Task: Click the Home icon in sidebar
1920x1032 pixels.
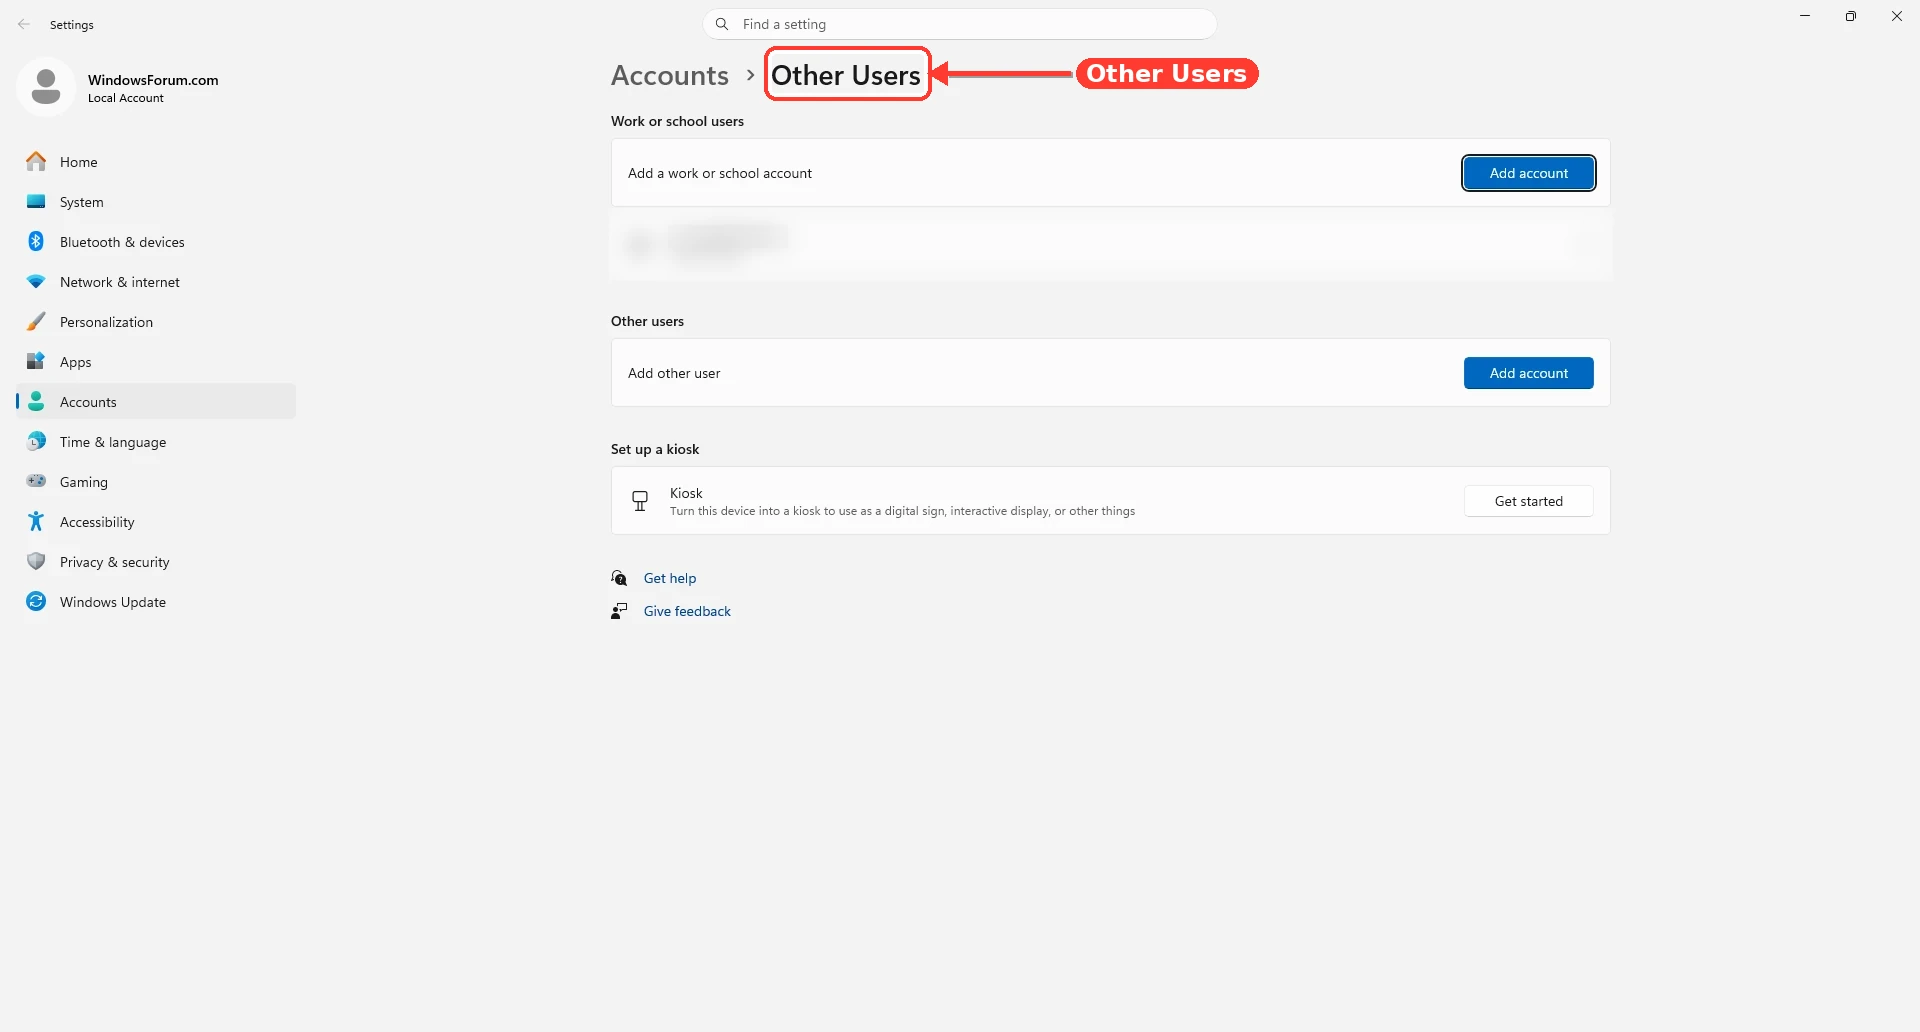Action: coord(36,161)
